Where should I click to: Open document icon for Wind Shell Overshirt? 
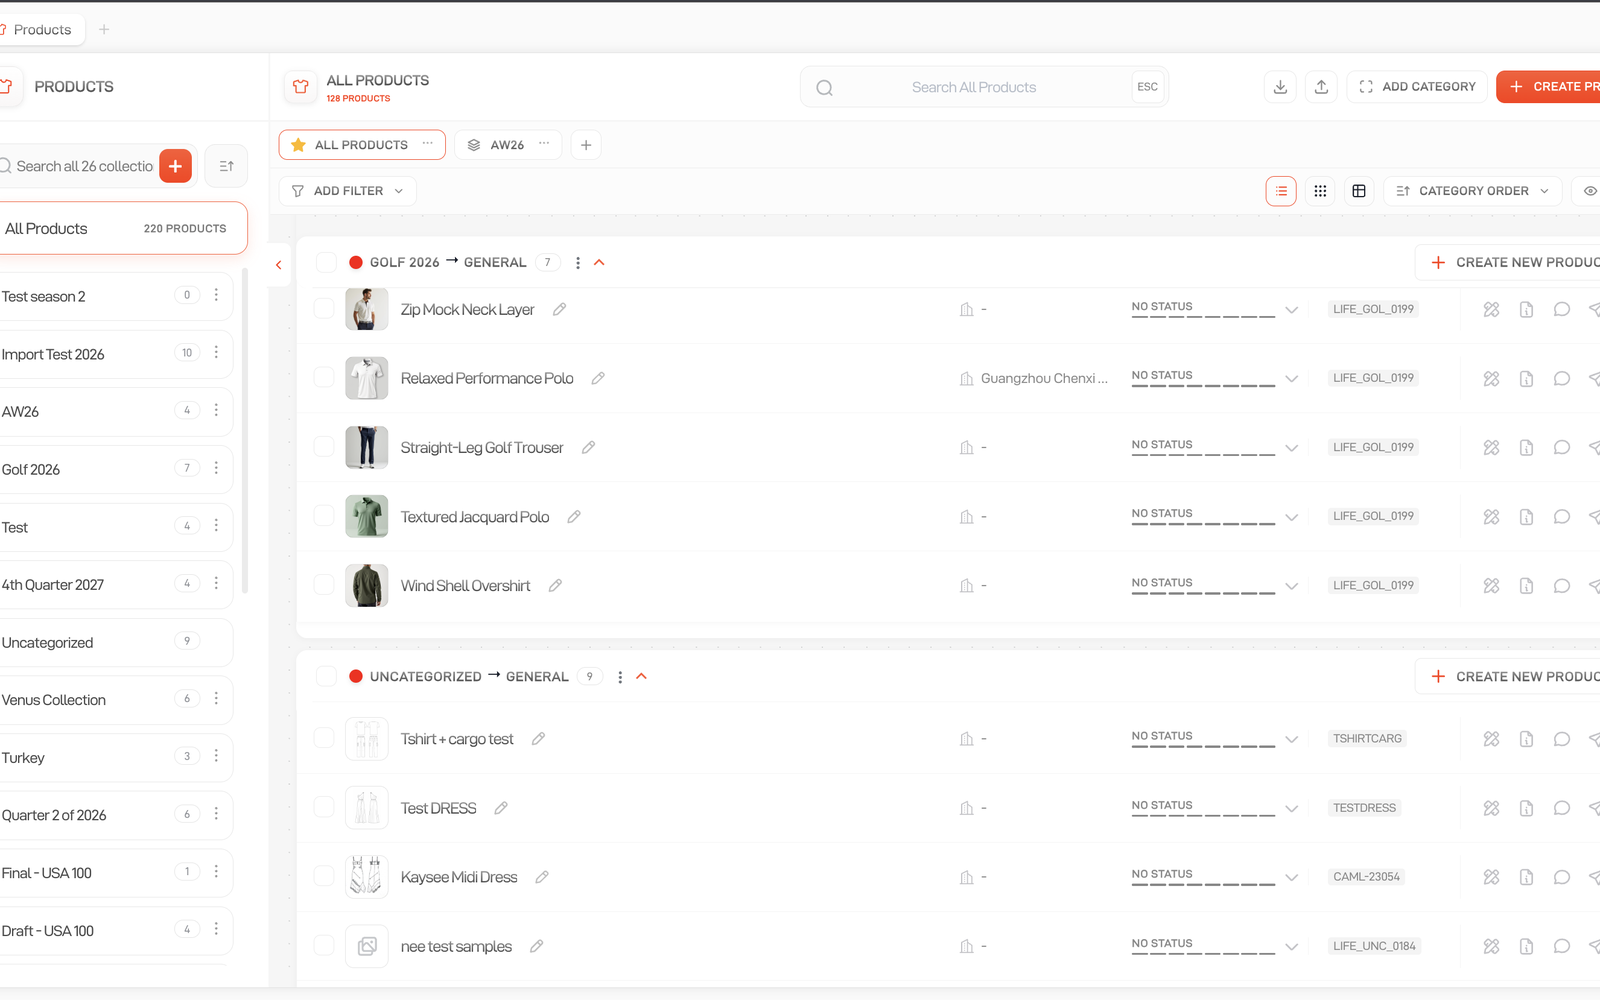pos(1526,586)
